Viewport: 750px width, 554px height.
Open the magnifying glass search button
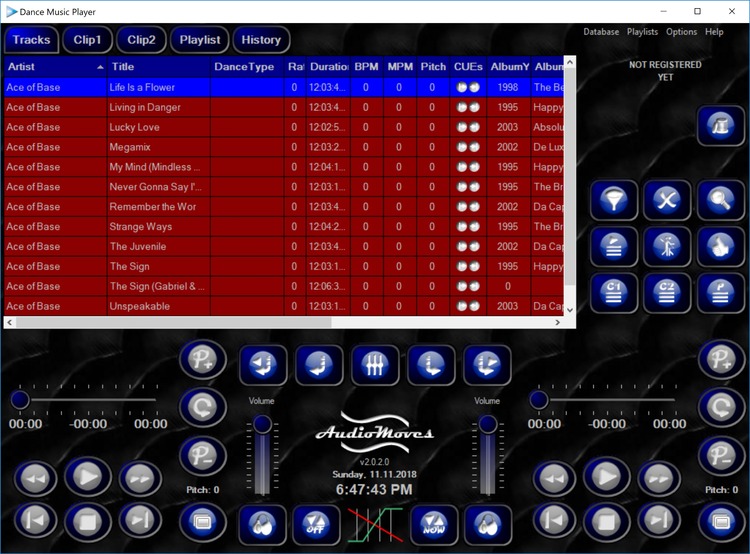point(721,200)
